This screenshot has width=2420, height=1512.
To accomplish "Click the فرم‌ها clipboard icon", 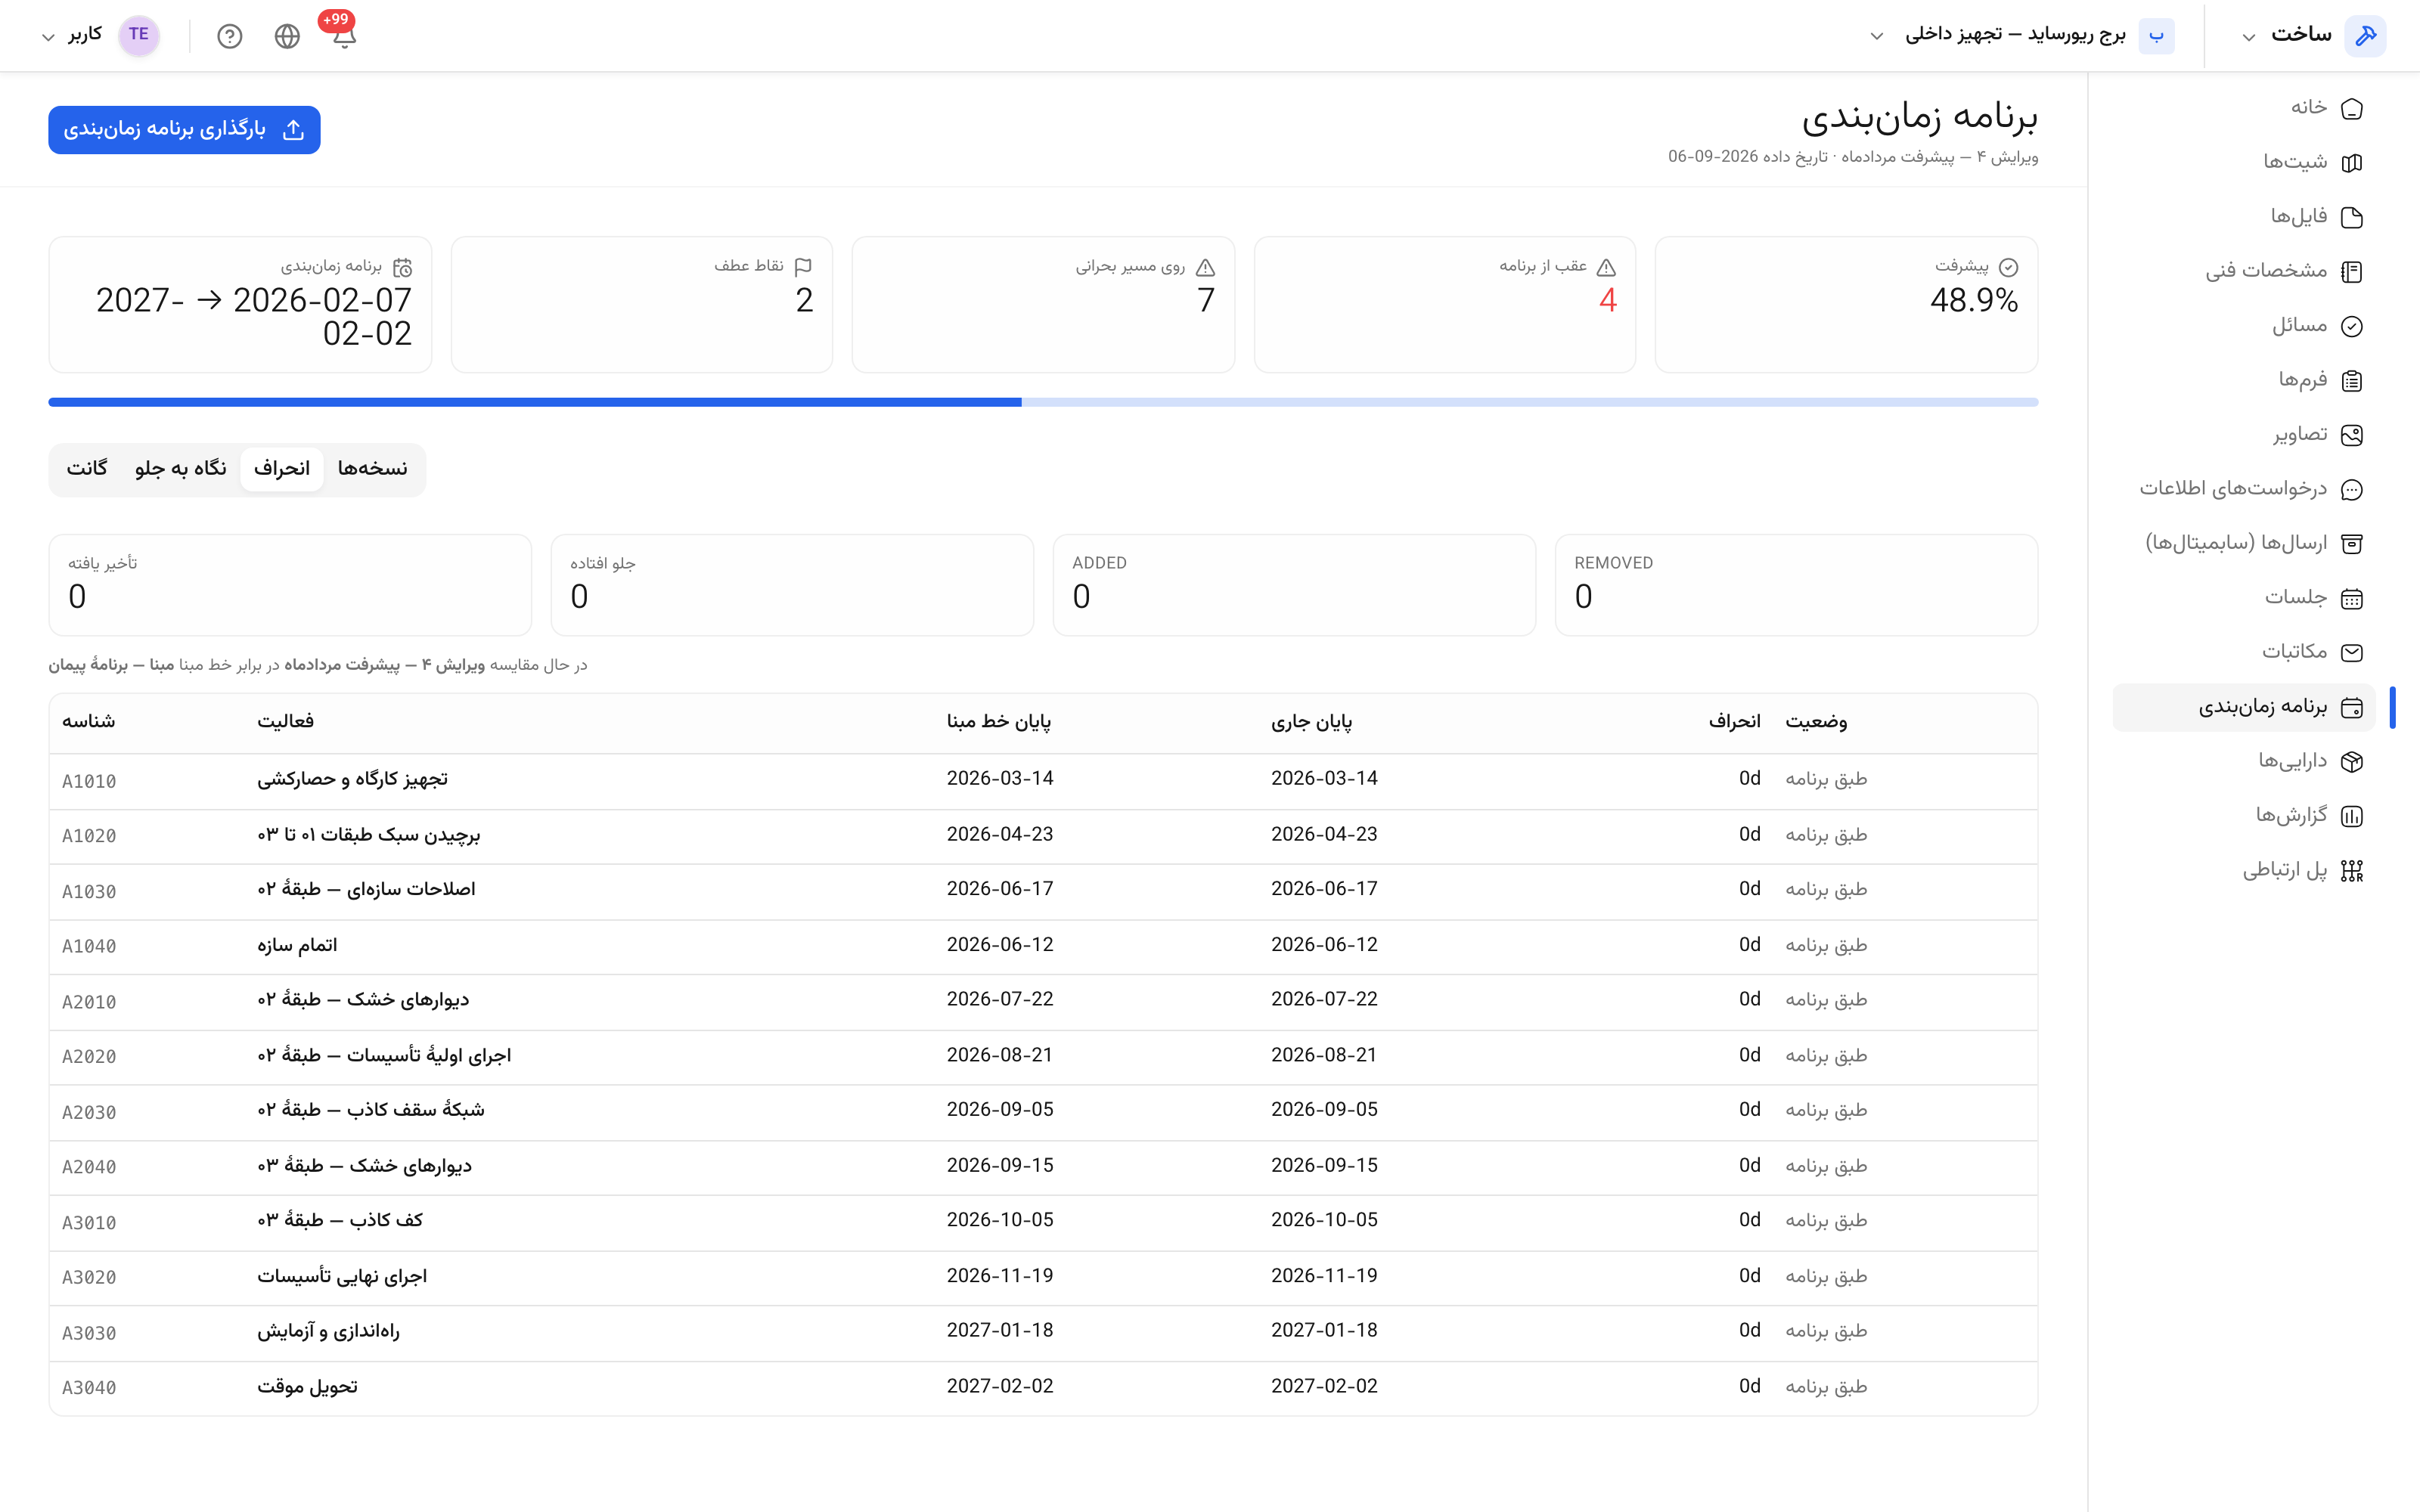I will coord(2352,380).
